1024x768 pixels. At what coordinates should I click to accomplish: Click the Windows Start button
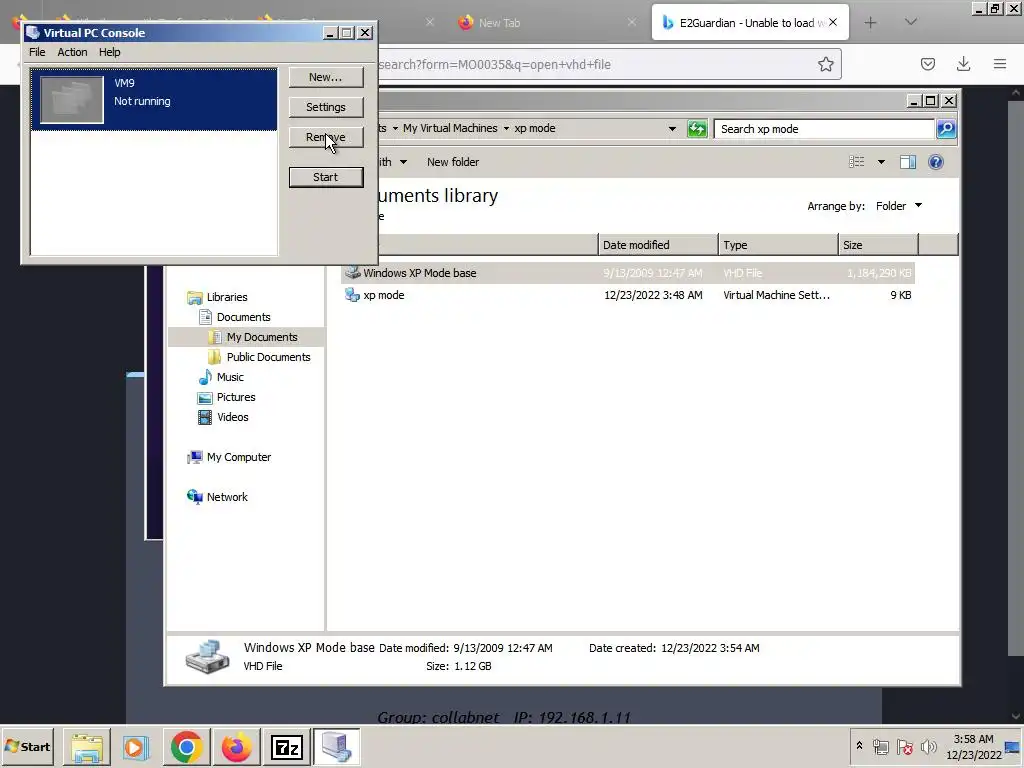pyautogui.click(x=27, y=747)
